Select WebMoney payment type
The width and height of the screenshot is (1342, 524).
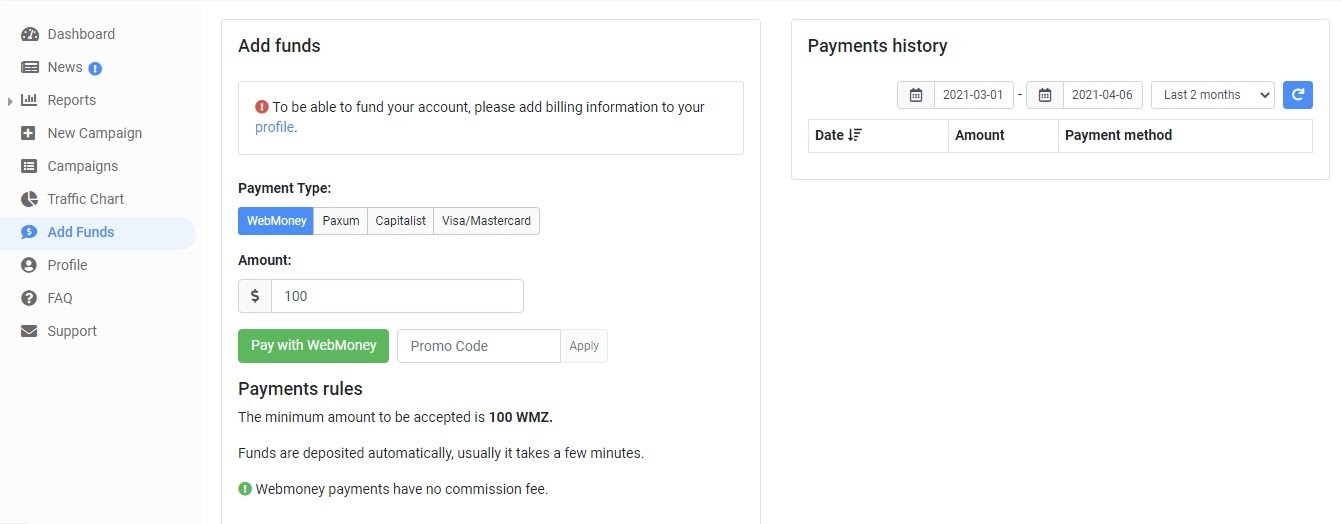point(276,221)
